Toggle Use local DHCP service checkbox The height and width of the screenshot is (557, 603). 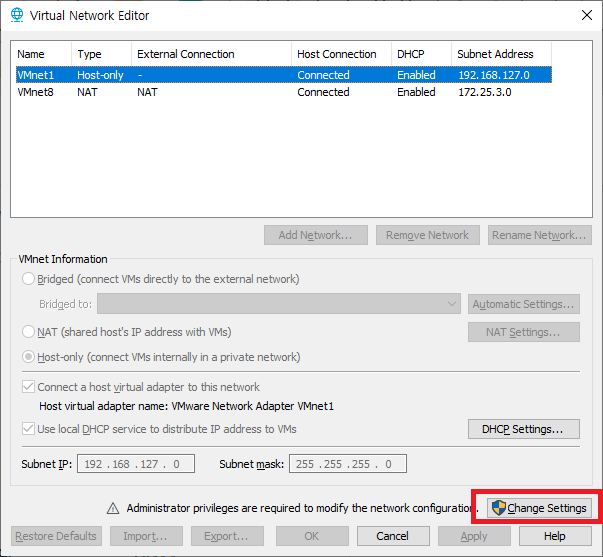[x=28, y=429]
